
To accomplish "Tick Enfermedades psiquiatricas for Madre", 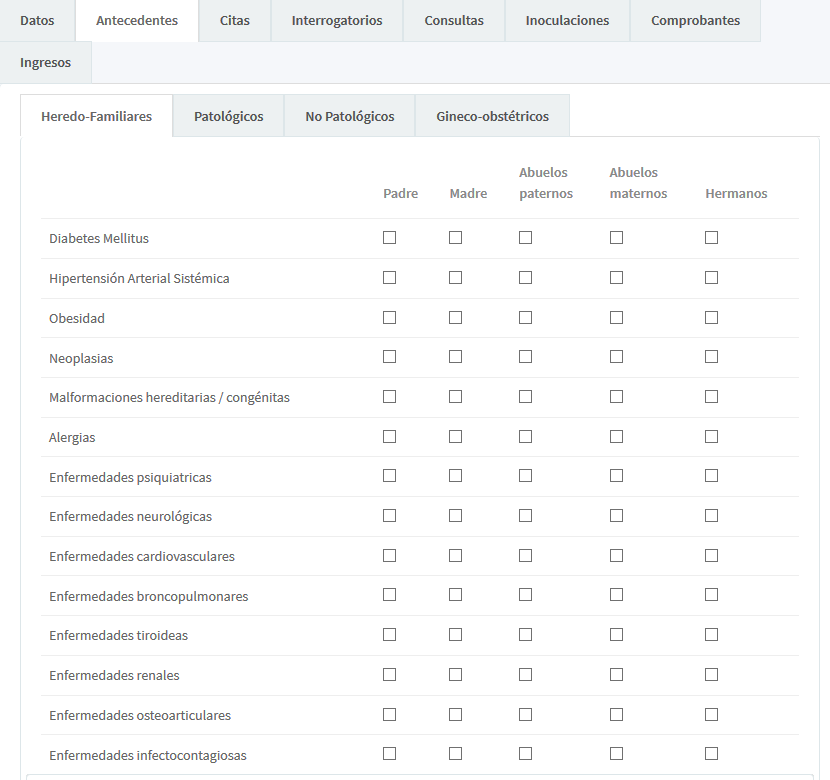I will pyautogui.click(x=455, y=476).
